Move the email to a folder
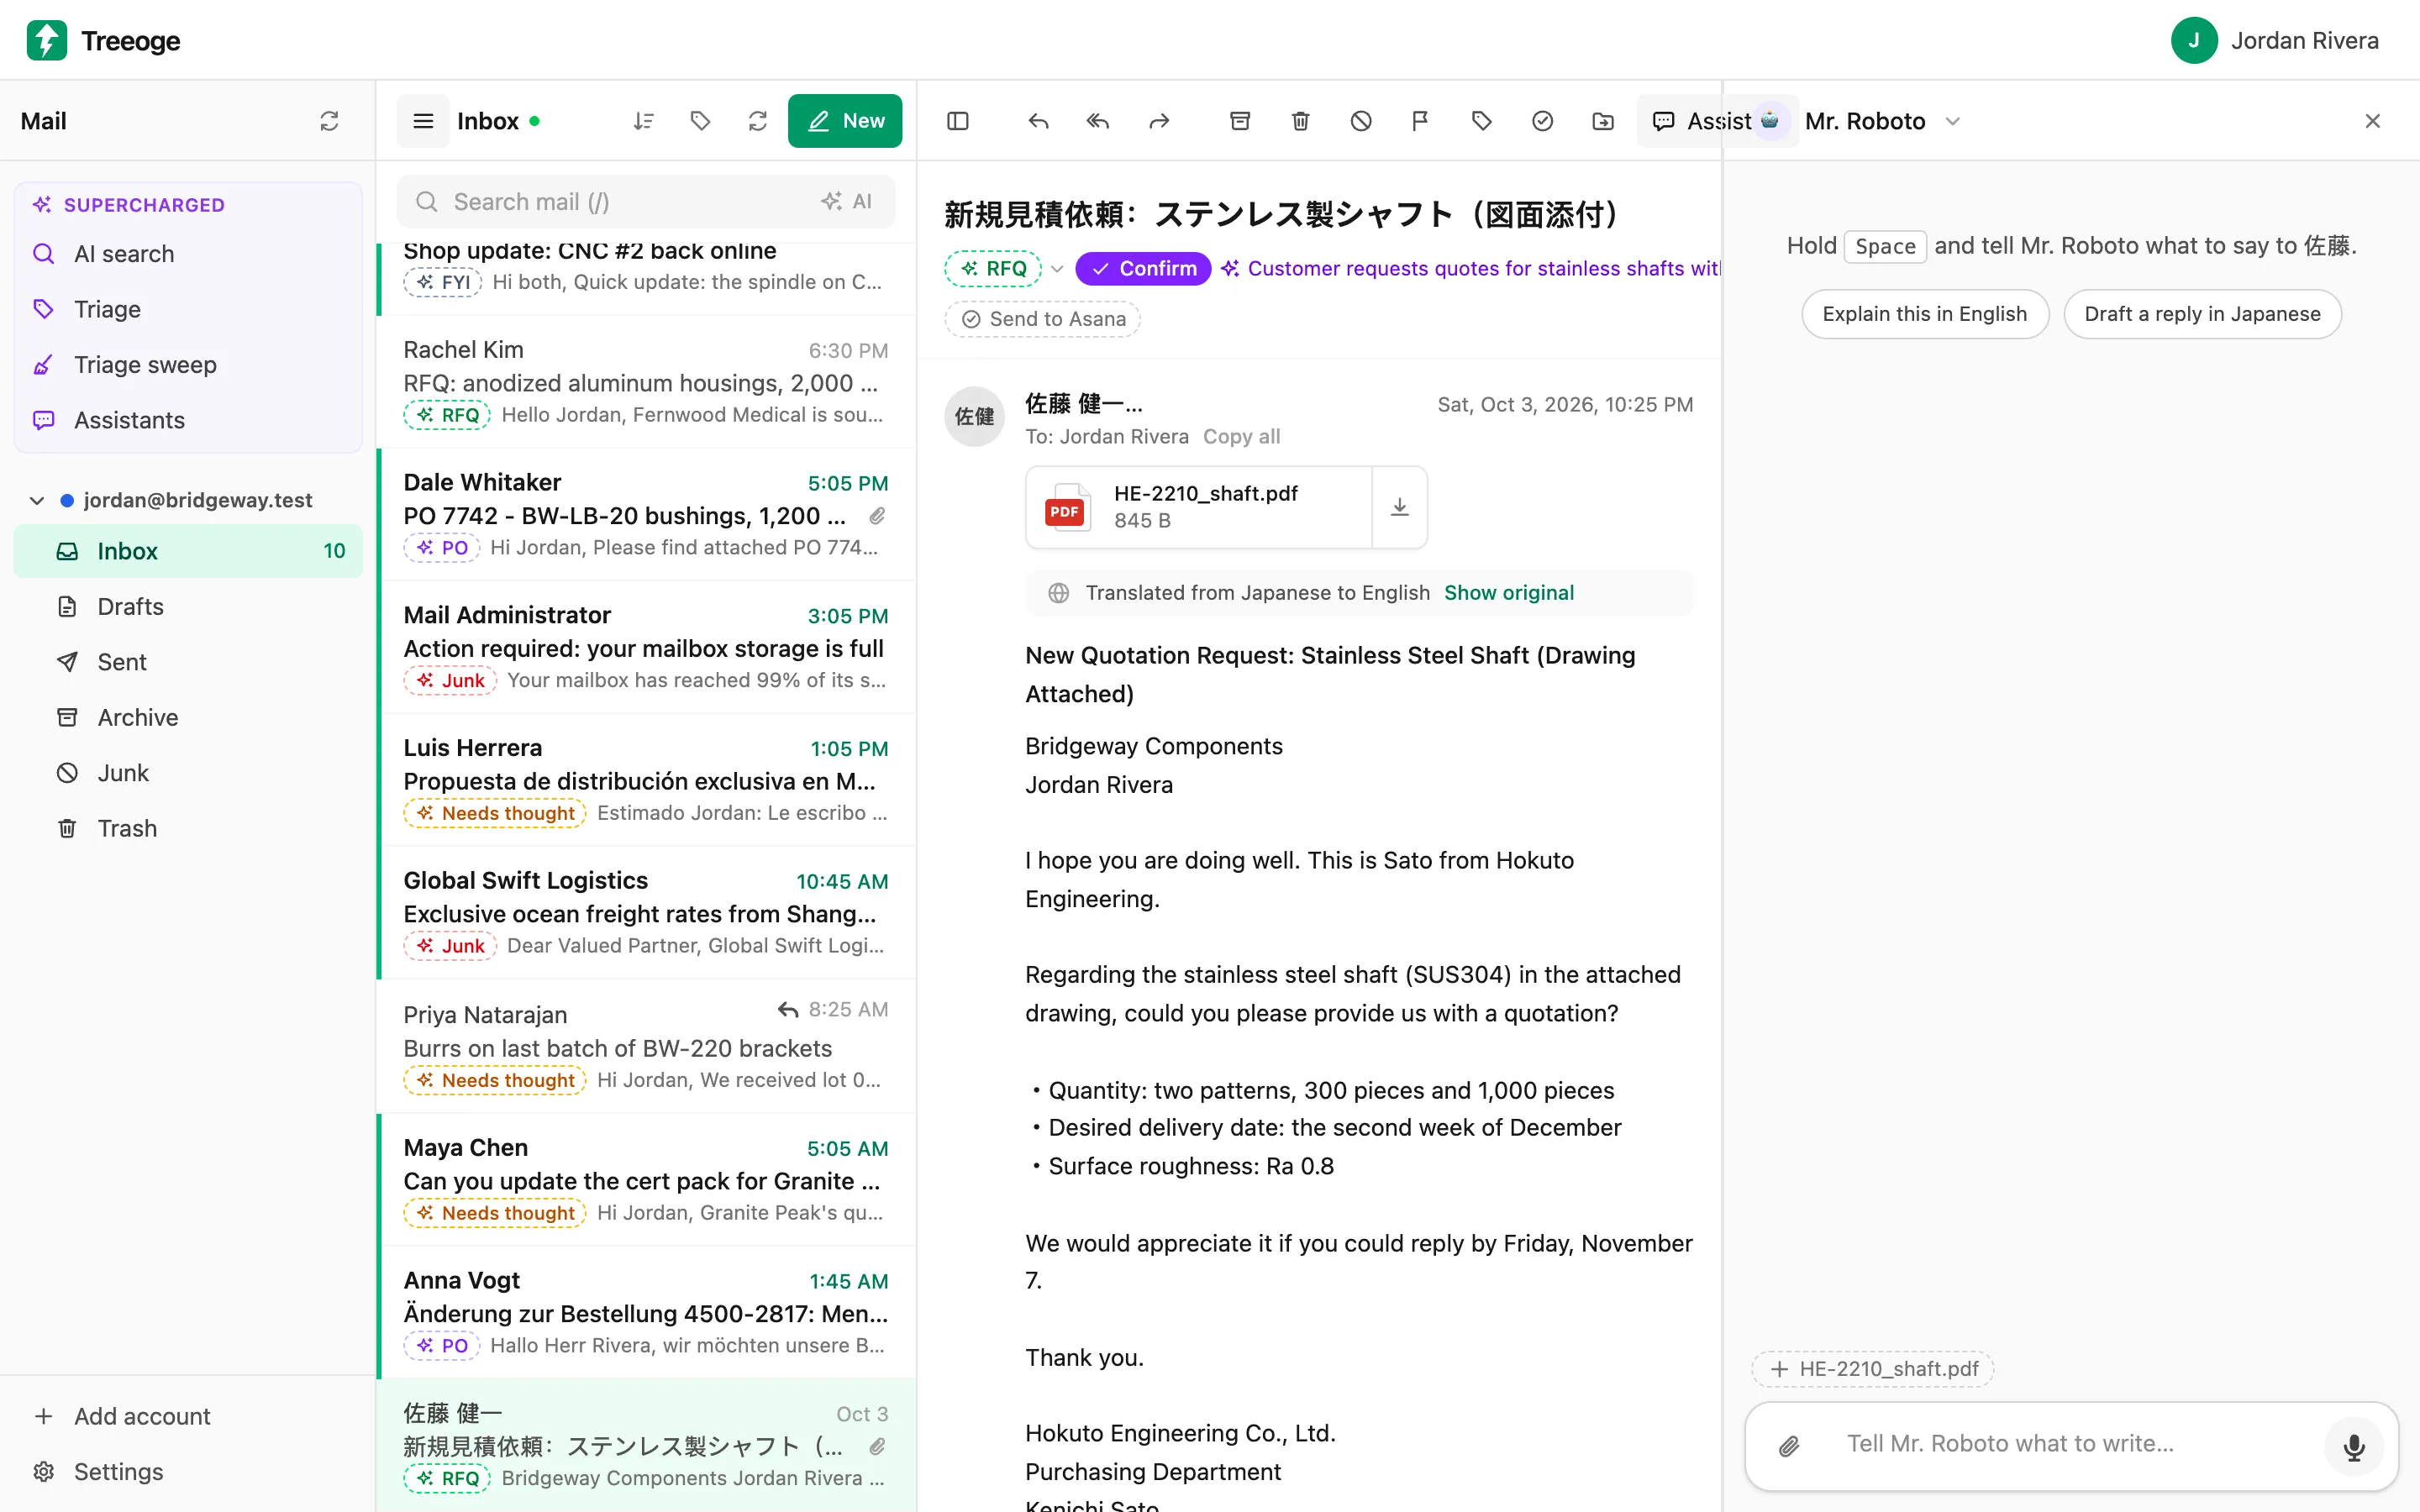Viewport: 2420px width, 1512px height. click(1603, 121)
